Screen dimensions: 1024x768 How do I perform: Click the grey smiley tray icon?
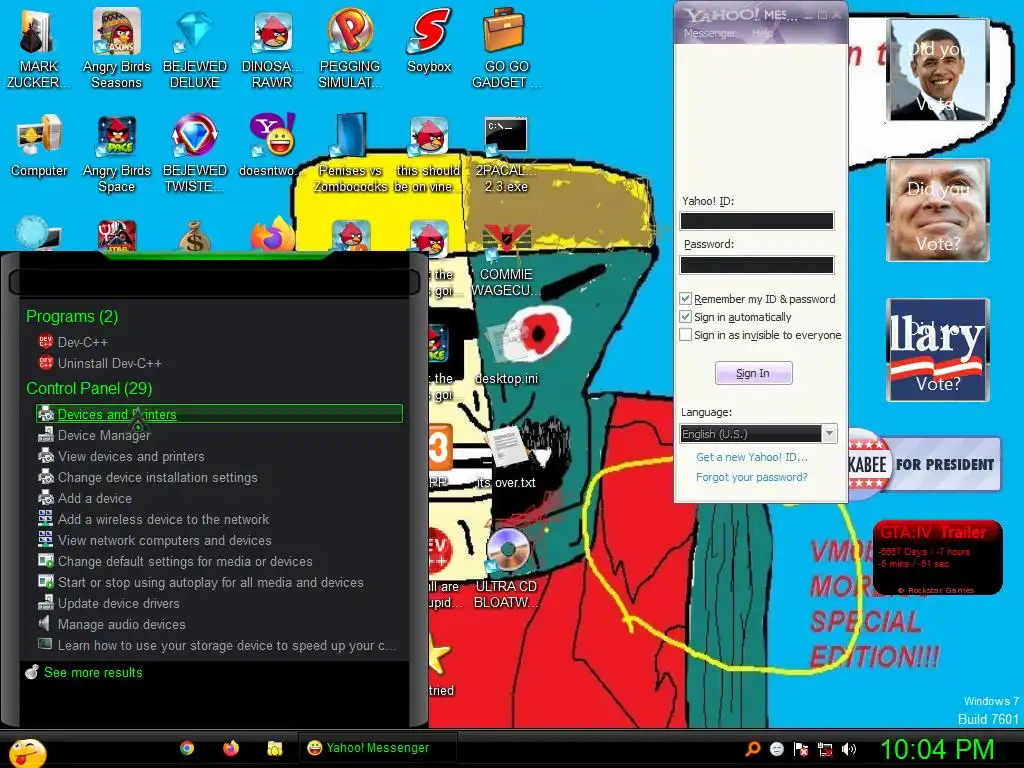pyautogui.click(x=776, y=749)
